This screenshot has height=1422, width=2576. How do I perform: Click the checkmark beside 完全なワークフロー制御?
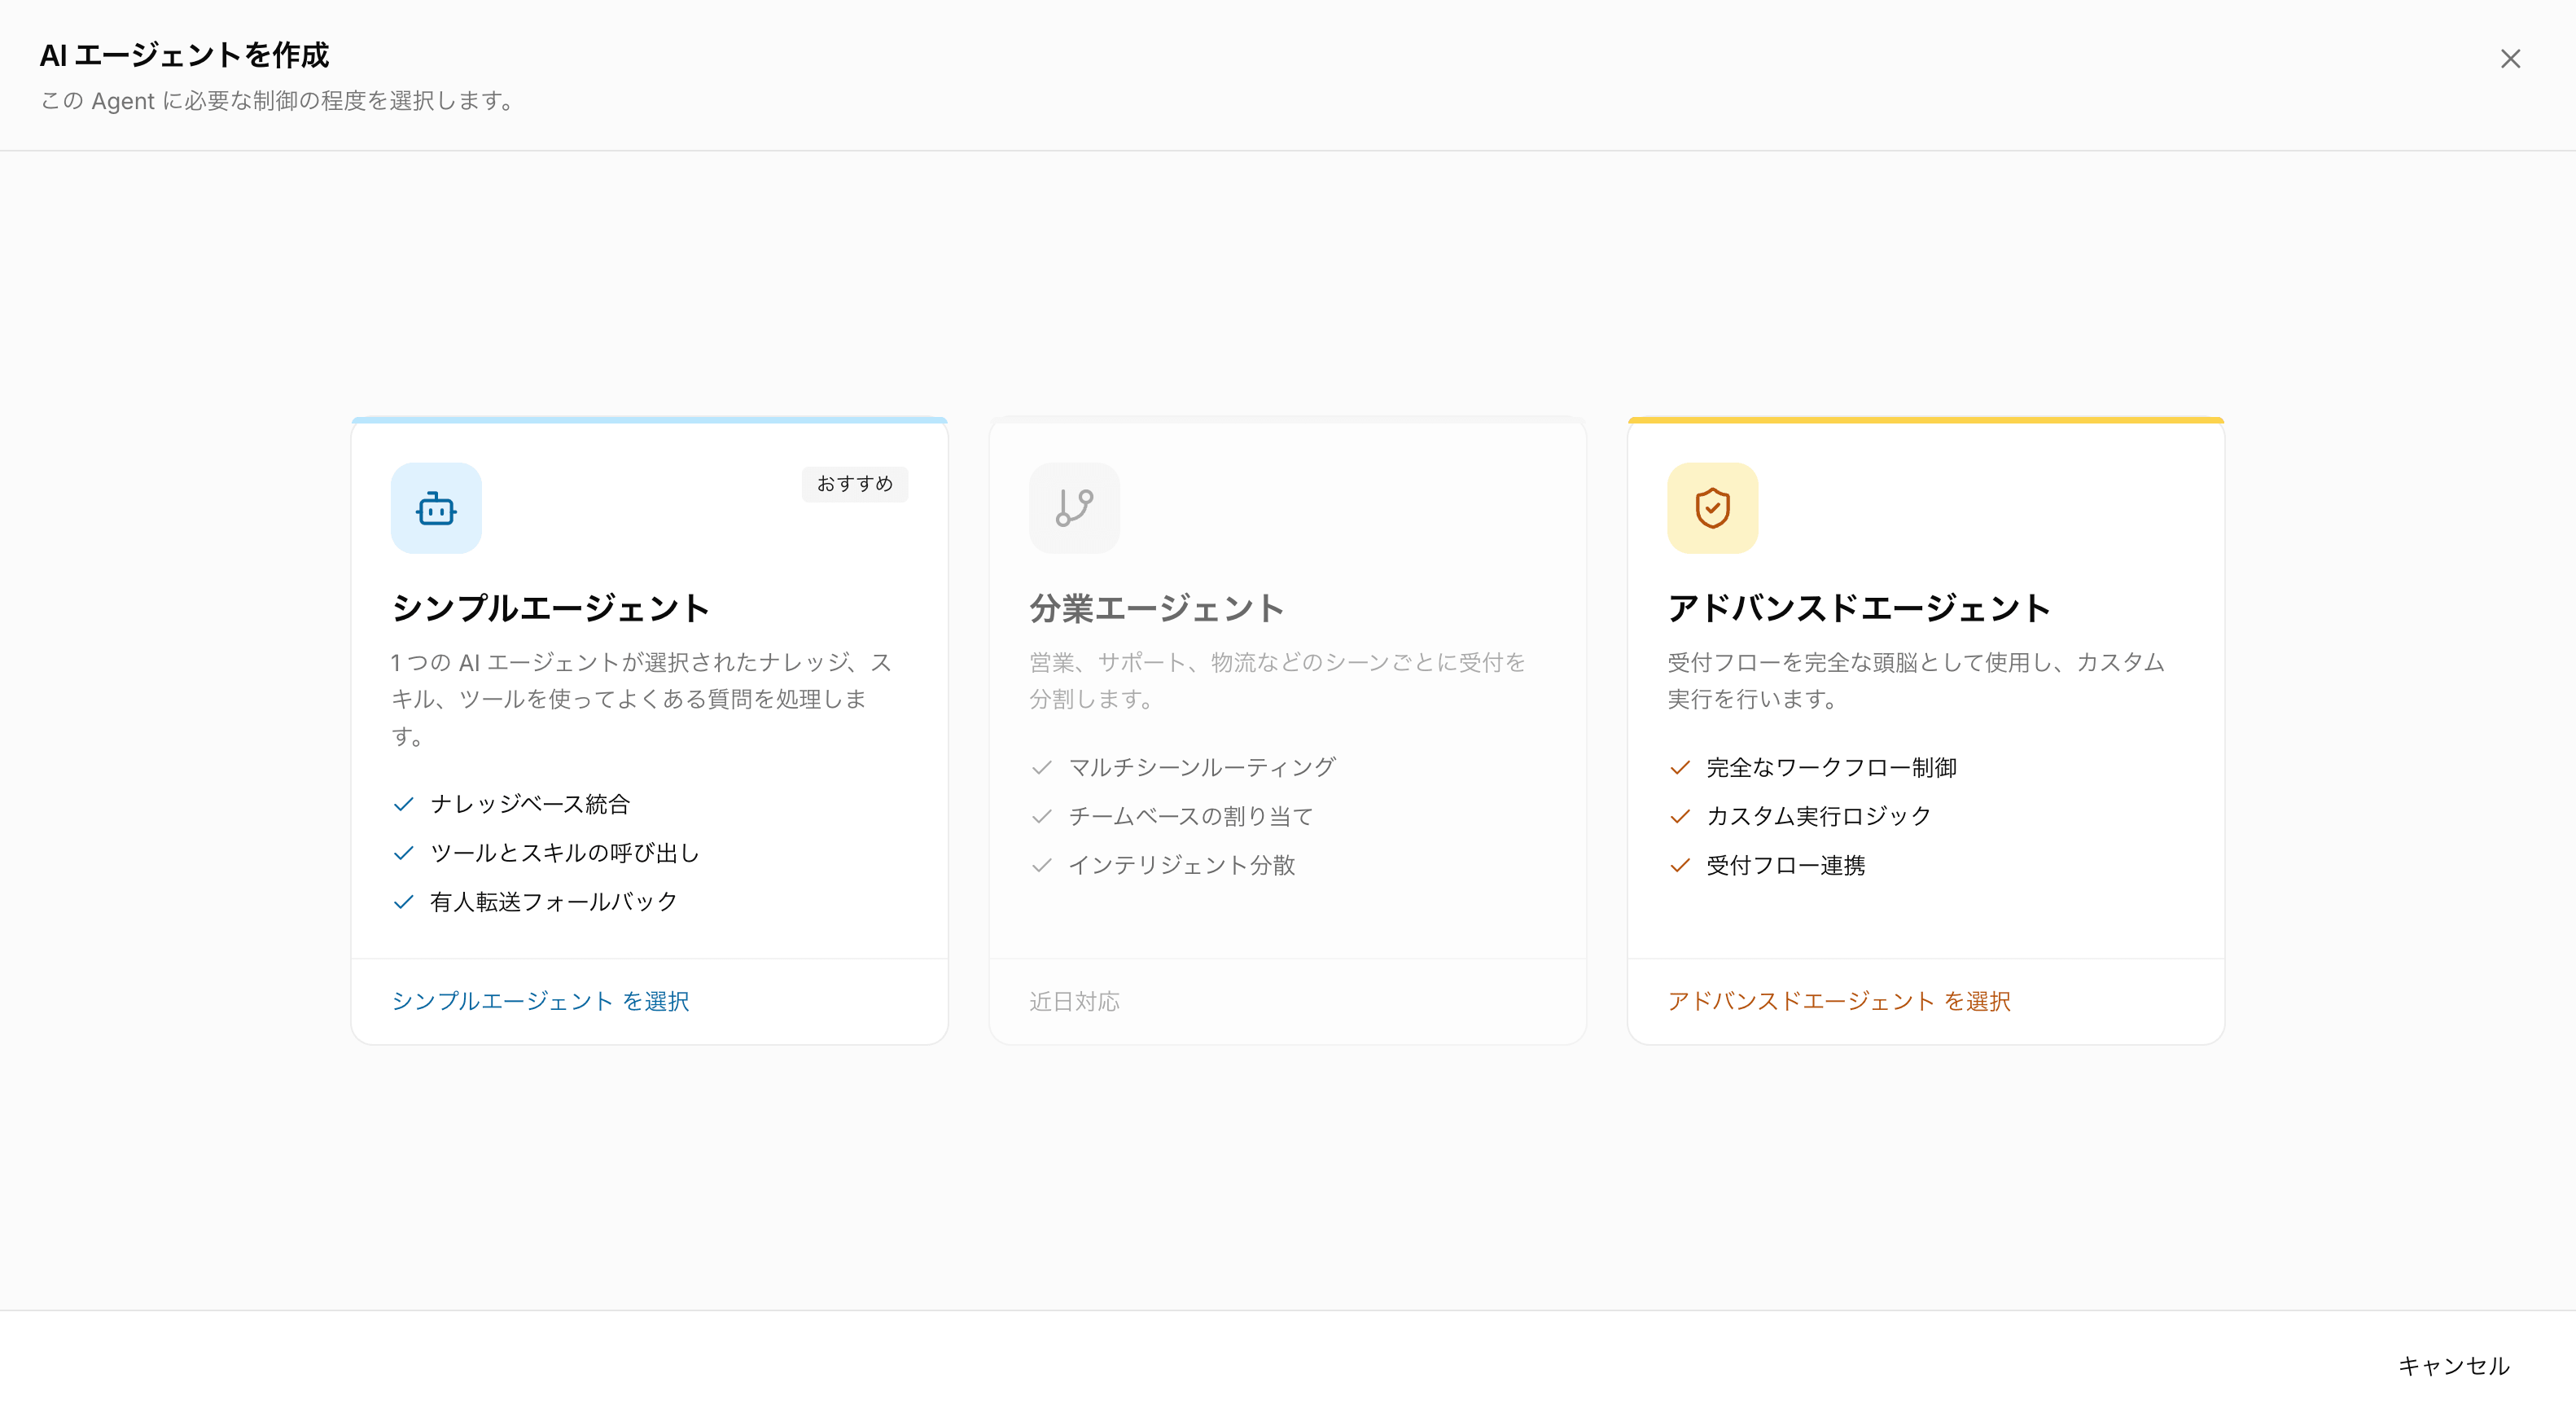(1679, 767)
